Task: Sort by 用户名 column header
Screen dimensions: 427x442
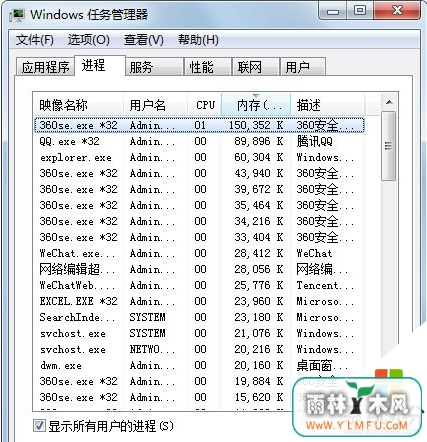Action: (155, 105)
